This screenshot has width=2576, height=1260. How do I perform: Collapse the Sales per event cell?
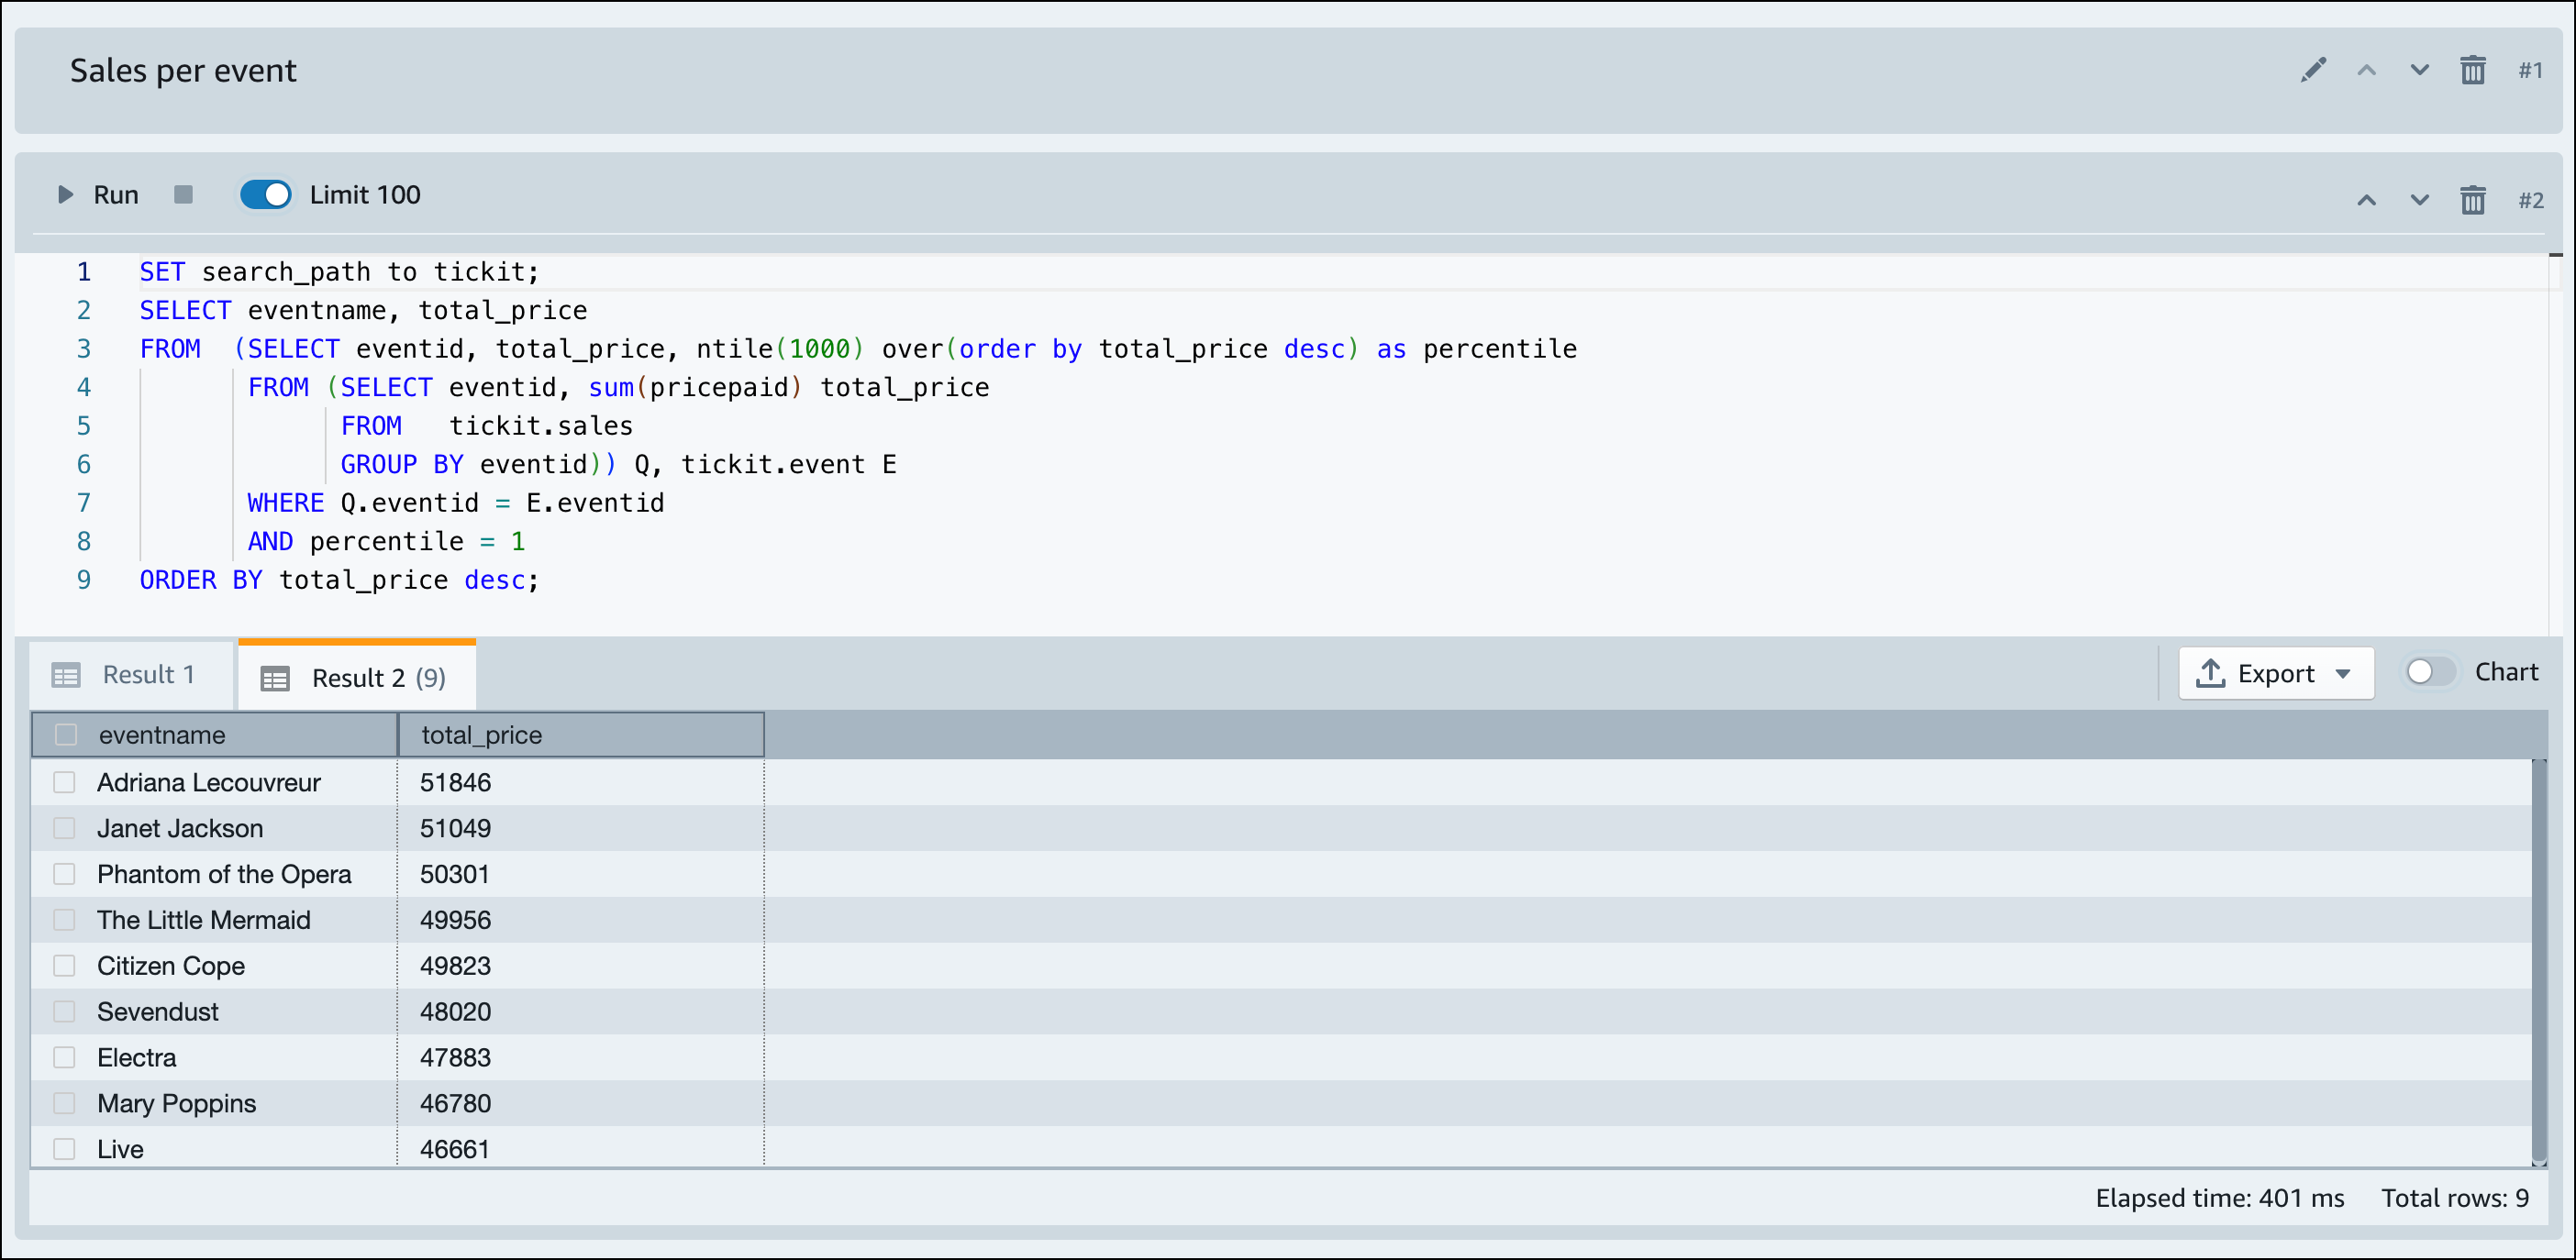pyautogui.click(x=2366, y=70)
